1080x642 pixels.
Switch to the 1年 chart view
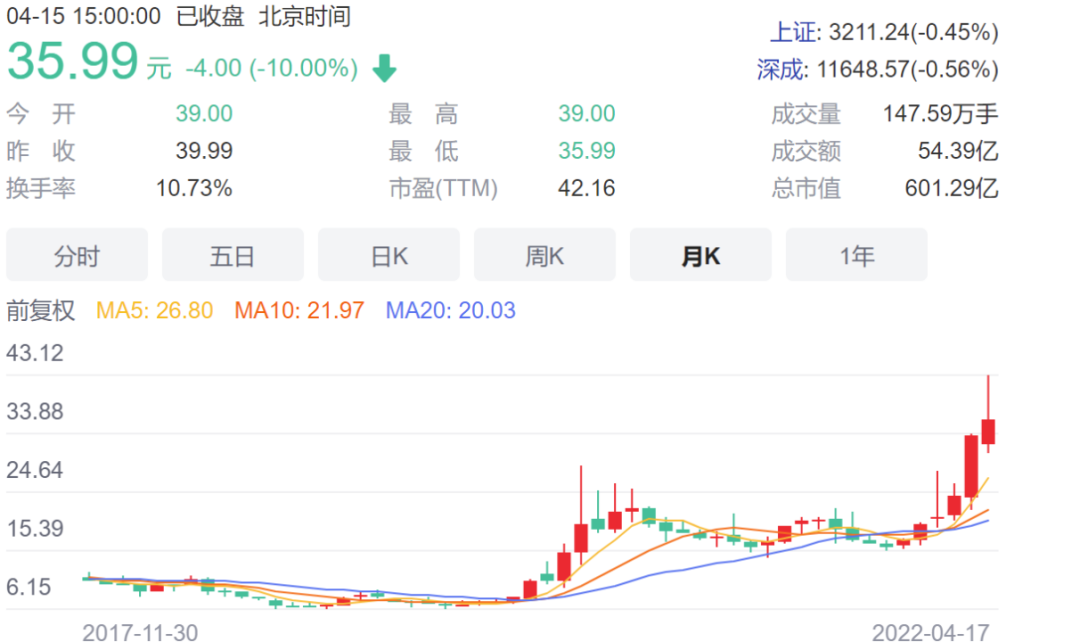[x=856, y=255]
